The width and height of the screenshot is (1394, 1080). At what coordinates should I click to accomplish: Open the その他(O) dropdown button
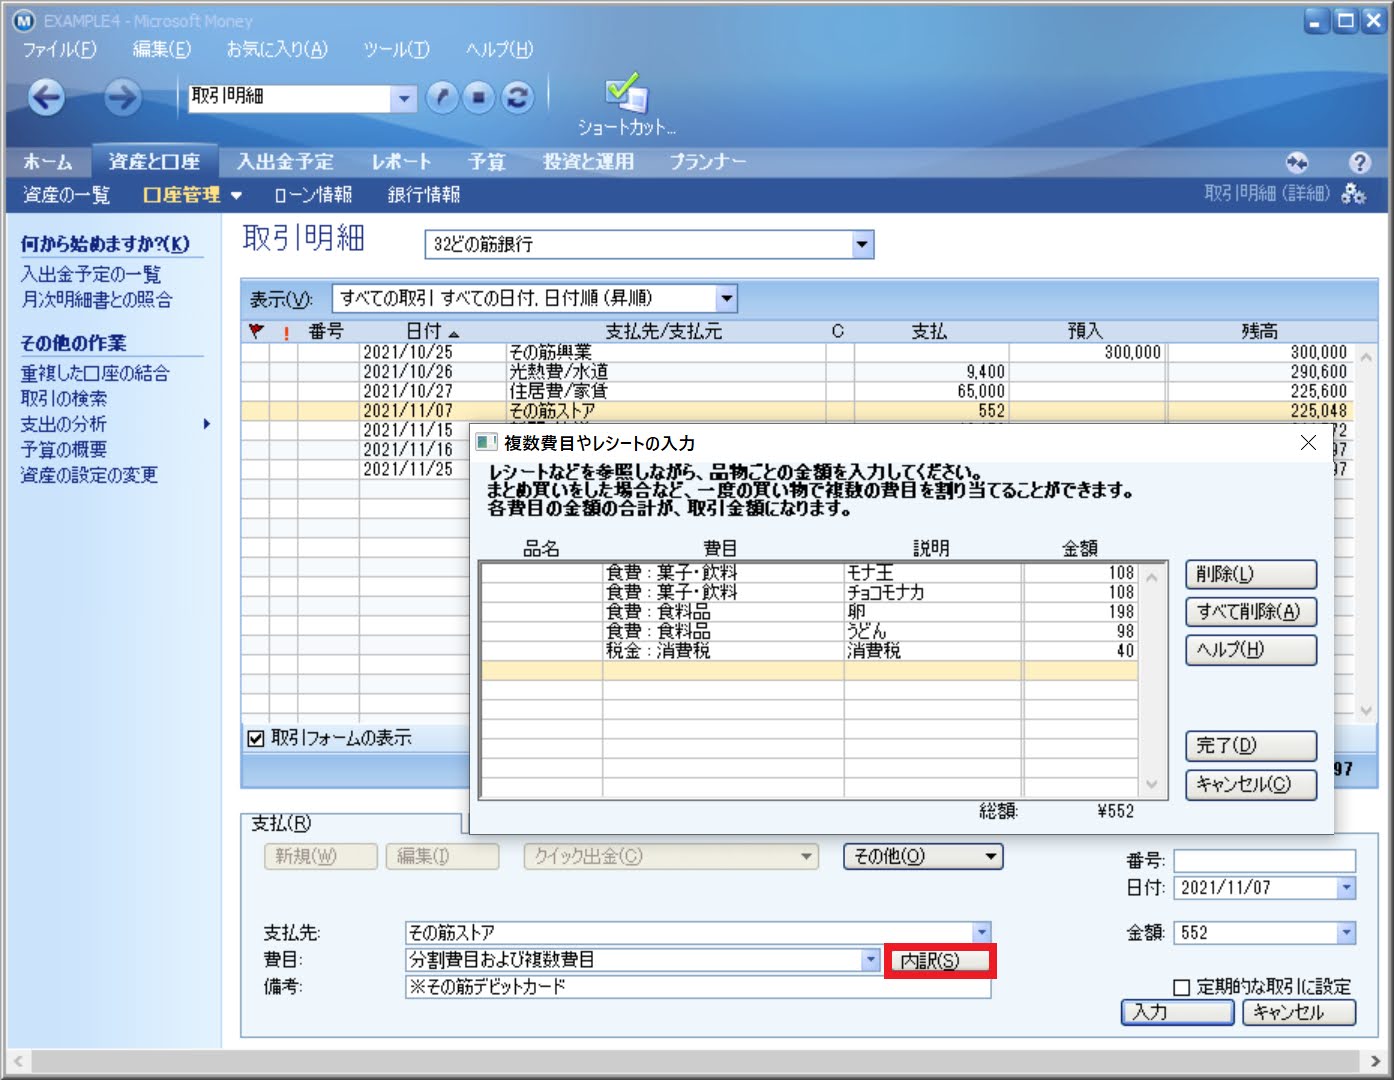click(x=923, y=857)
